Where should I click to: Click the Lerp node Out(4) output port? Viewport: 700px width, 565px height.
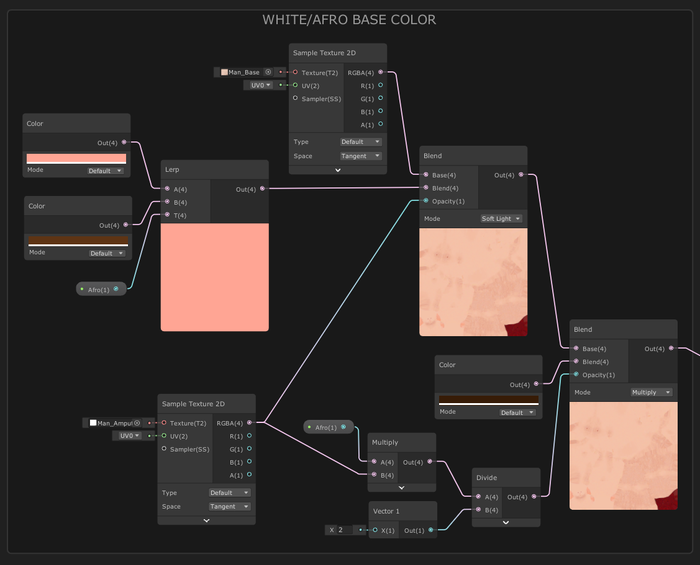[262, 189]
